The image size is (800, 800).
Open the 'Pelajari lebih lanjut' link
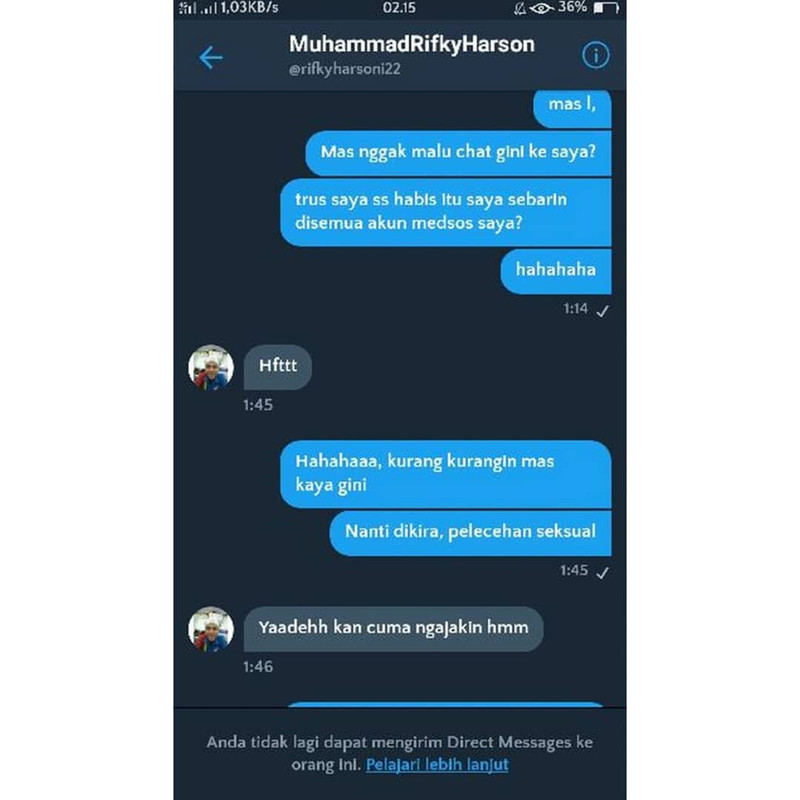[x=437, y=765]
